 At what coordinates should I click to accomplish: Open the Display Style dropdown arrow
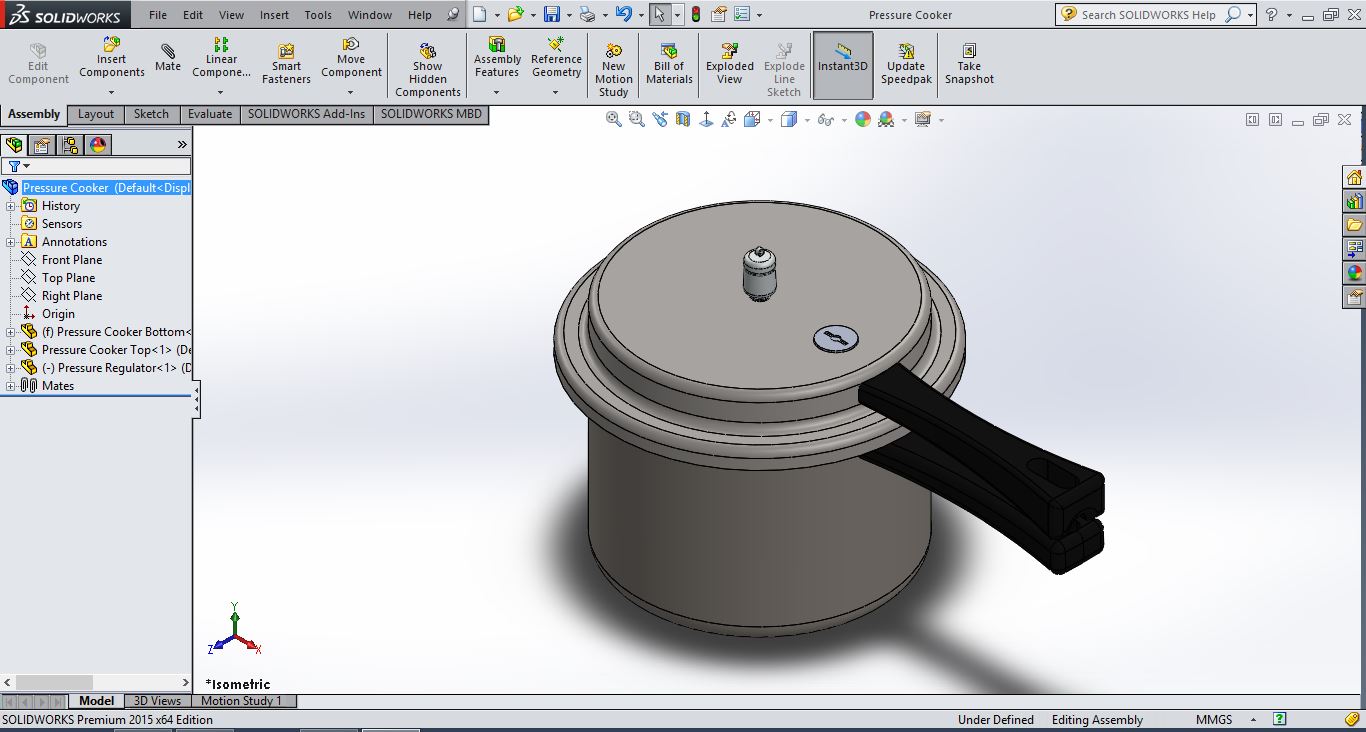pyautogui.click(x=807, y=120)
